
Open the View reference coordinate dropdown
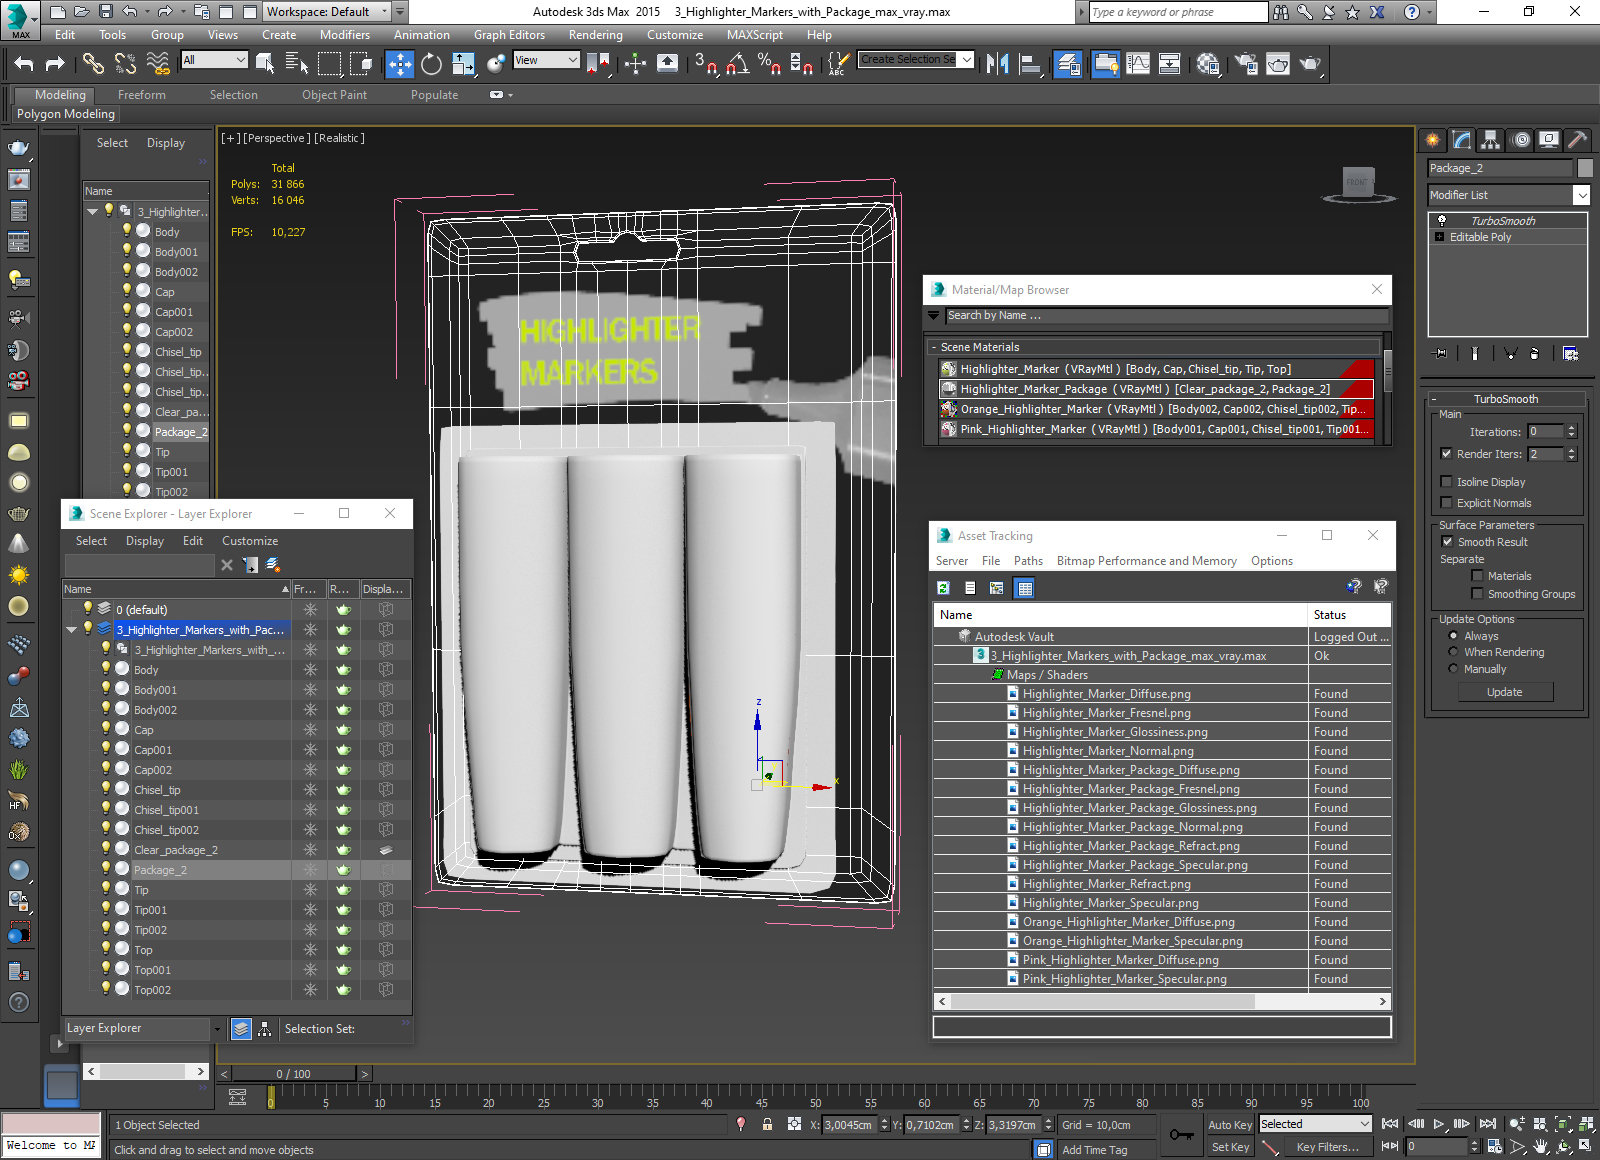(x=546, y=60)
